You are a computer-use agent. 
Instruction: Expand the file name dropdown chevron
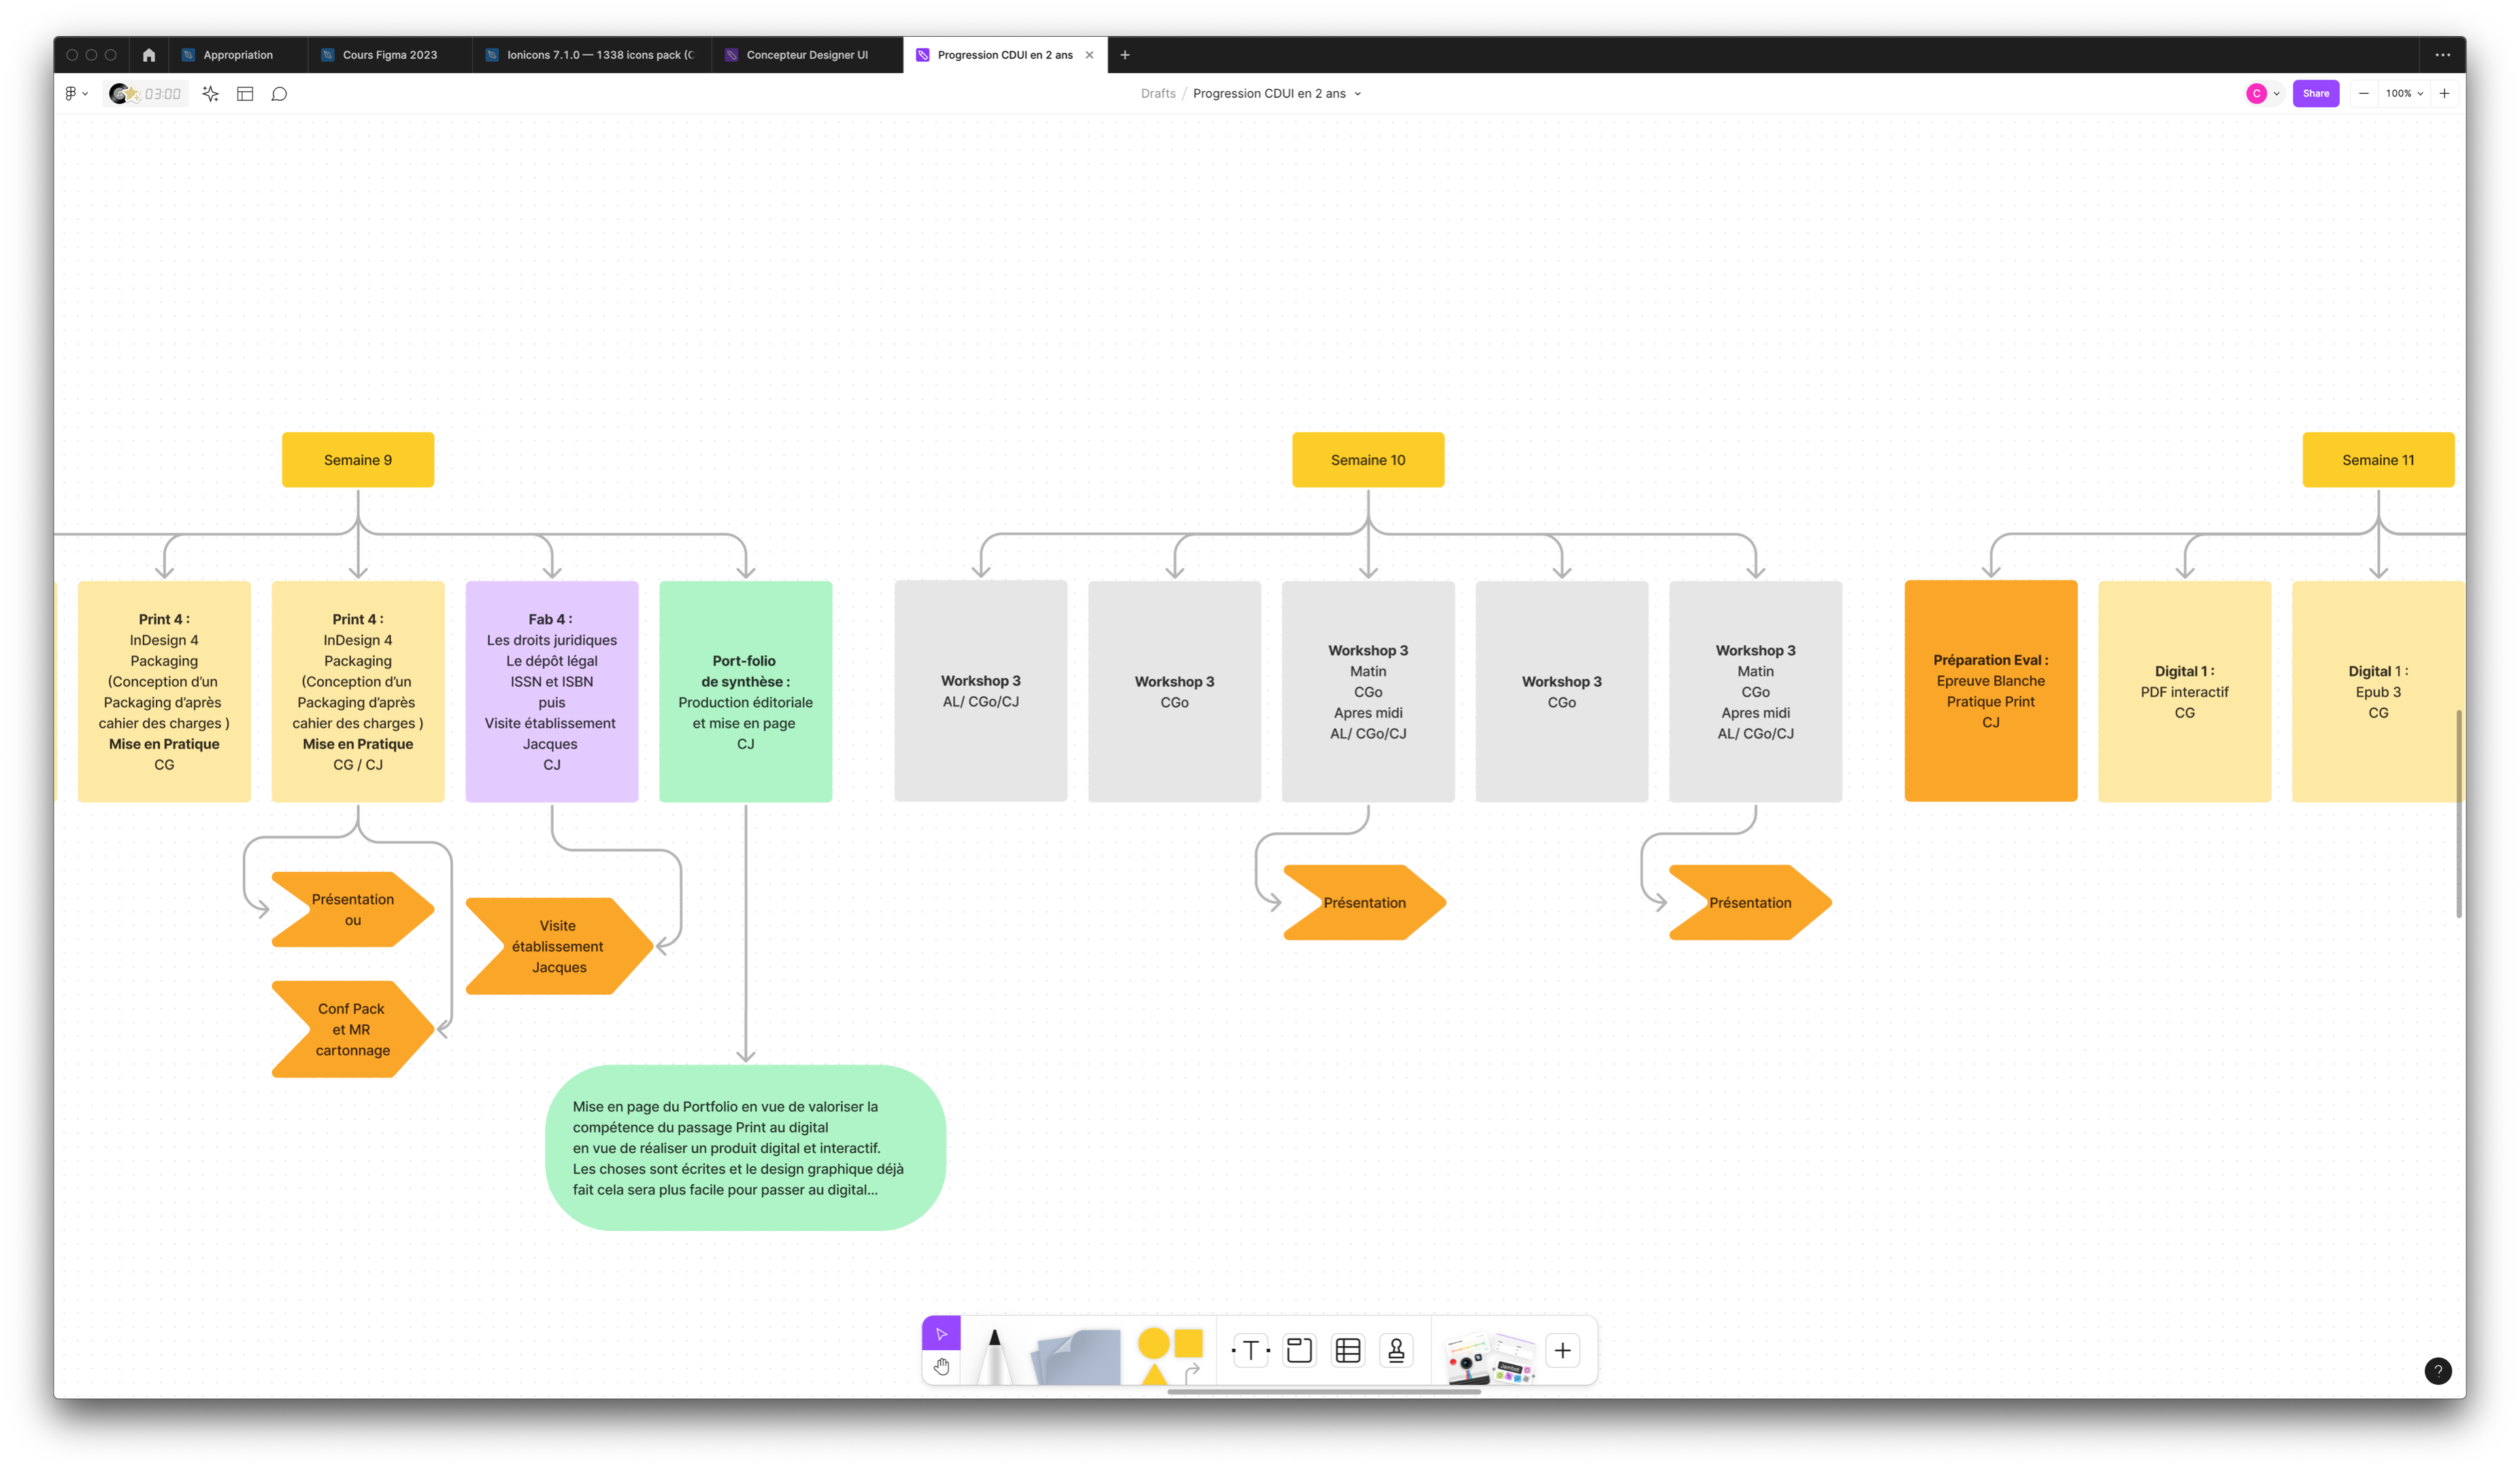(x=1357, y=94)
